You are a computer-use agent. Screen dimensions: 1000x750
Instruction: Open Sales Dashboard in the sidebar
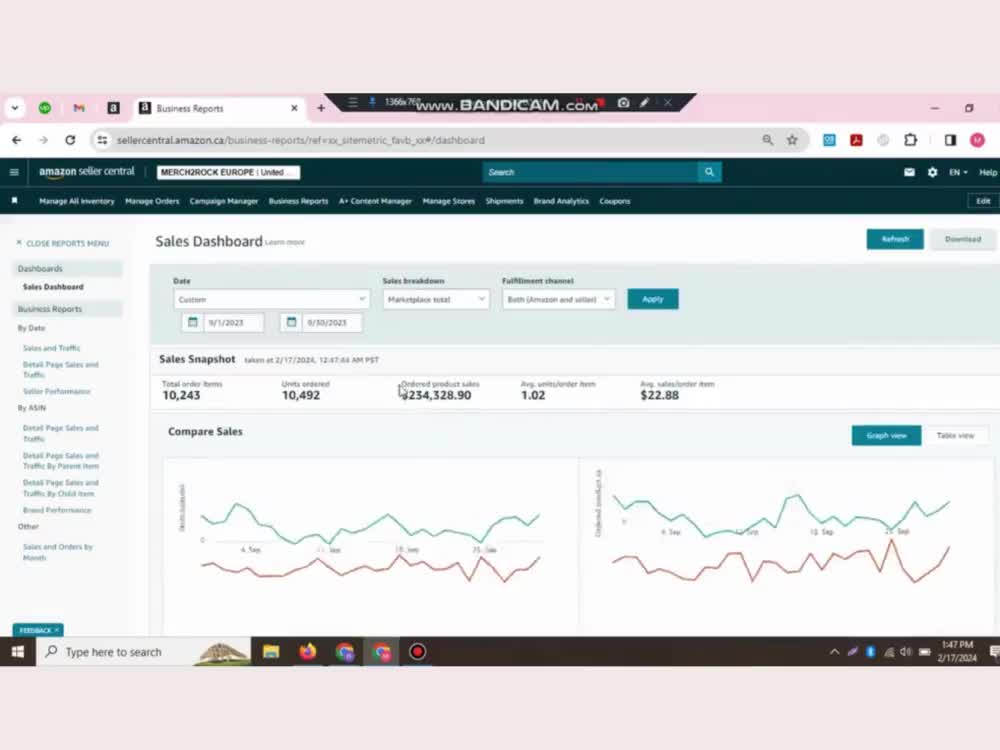(x=54, y=287)
